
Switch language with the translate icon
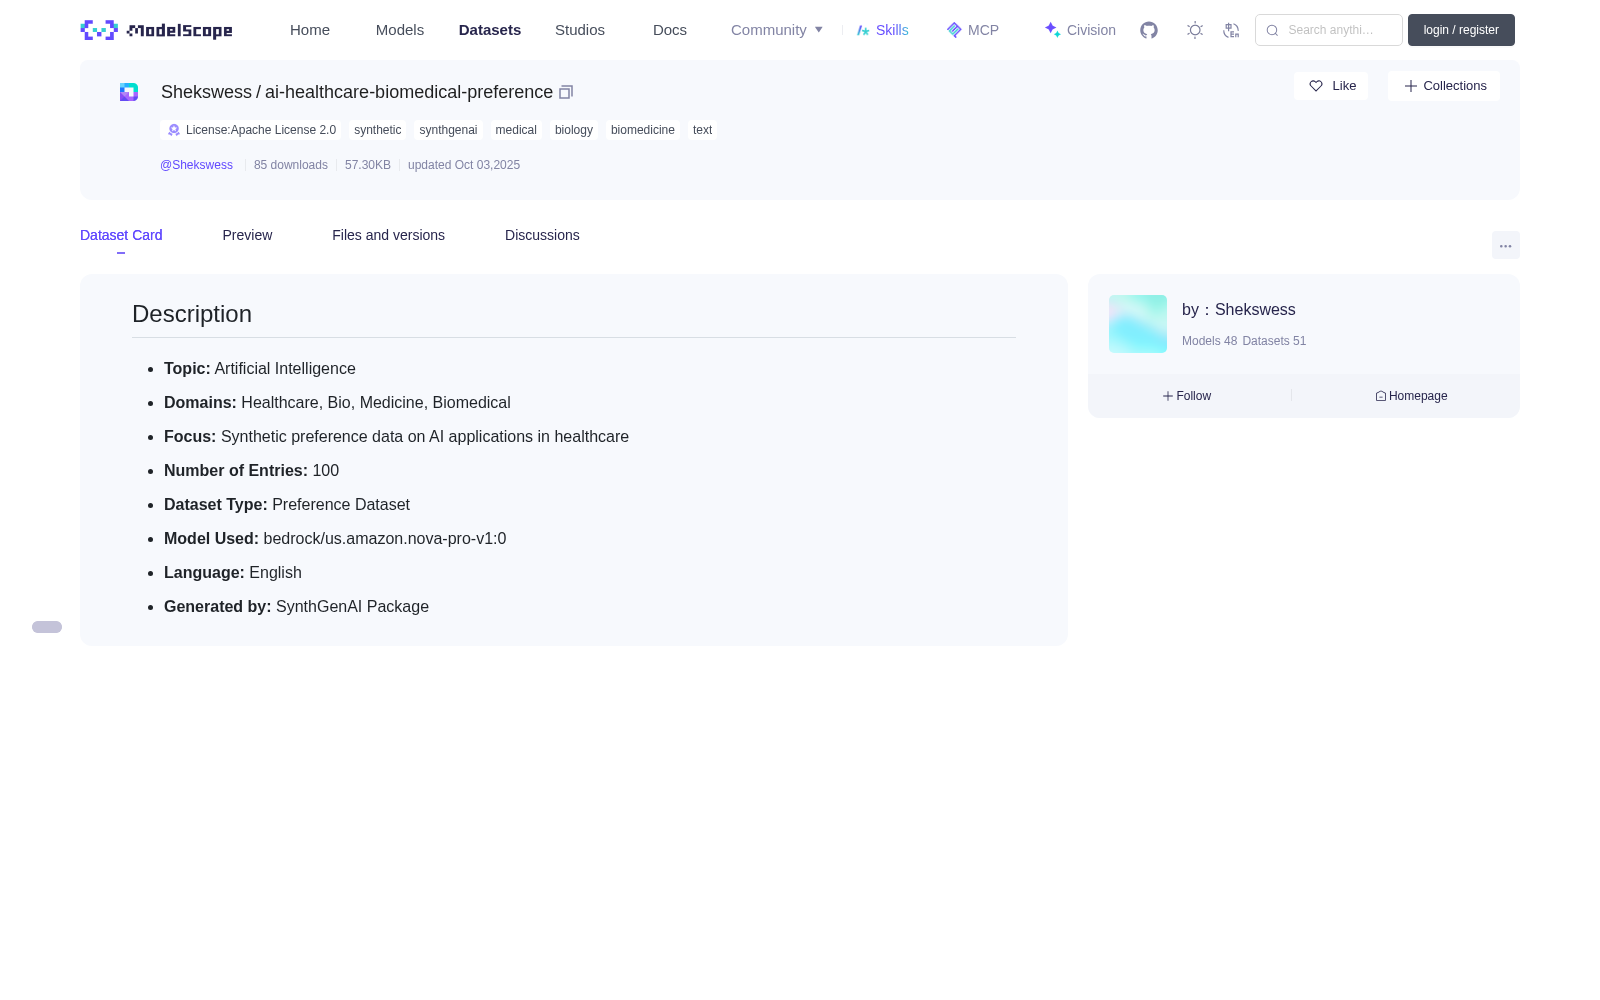[1231, 30]
